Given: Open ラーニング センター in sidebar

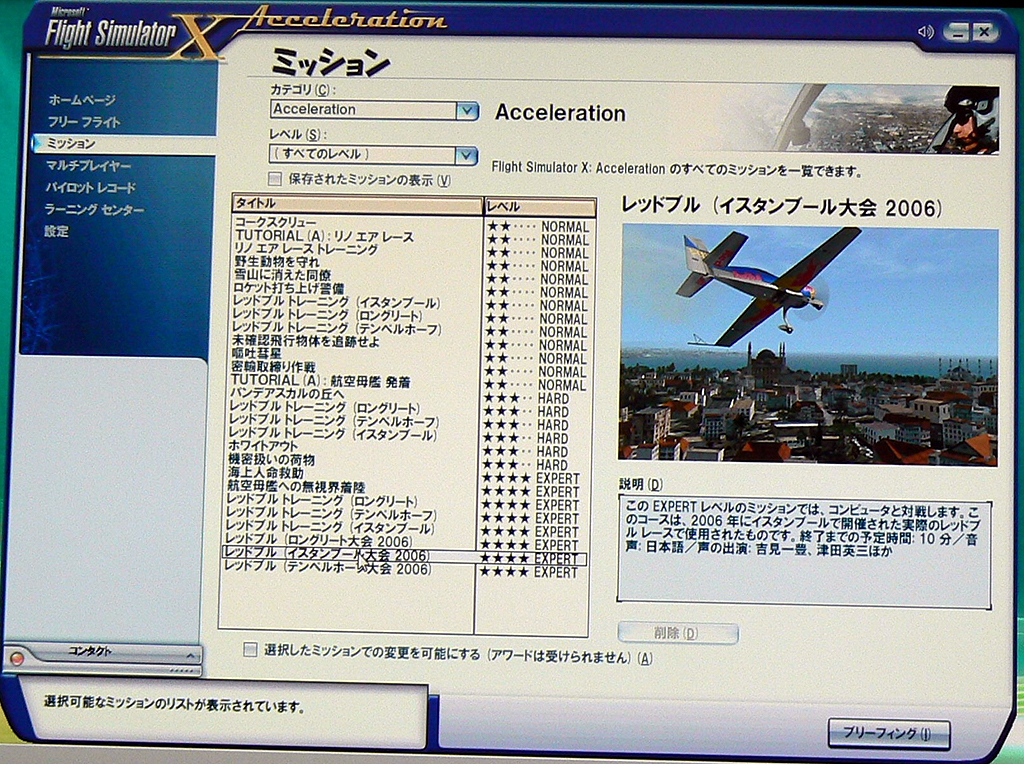Looking at the screenshot, I should point(94,210).
